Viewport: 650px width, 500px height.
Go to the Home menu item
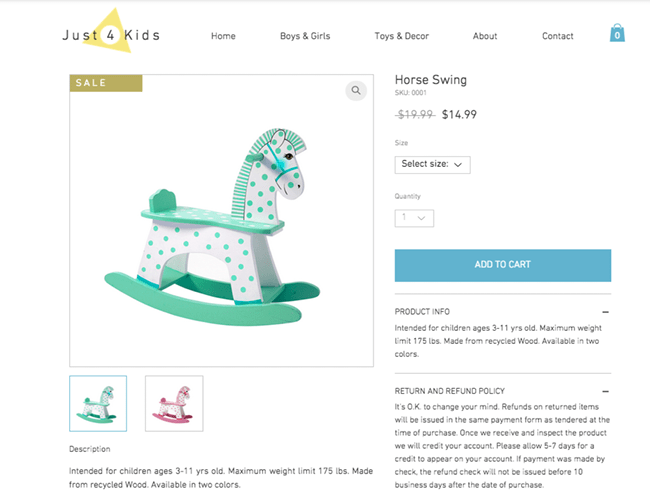(223, 36)
